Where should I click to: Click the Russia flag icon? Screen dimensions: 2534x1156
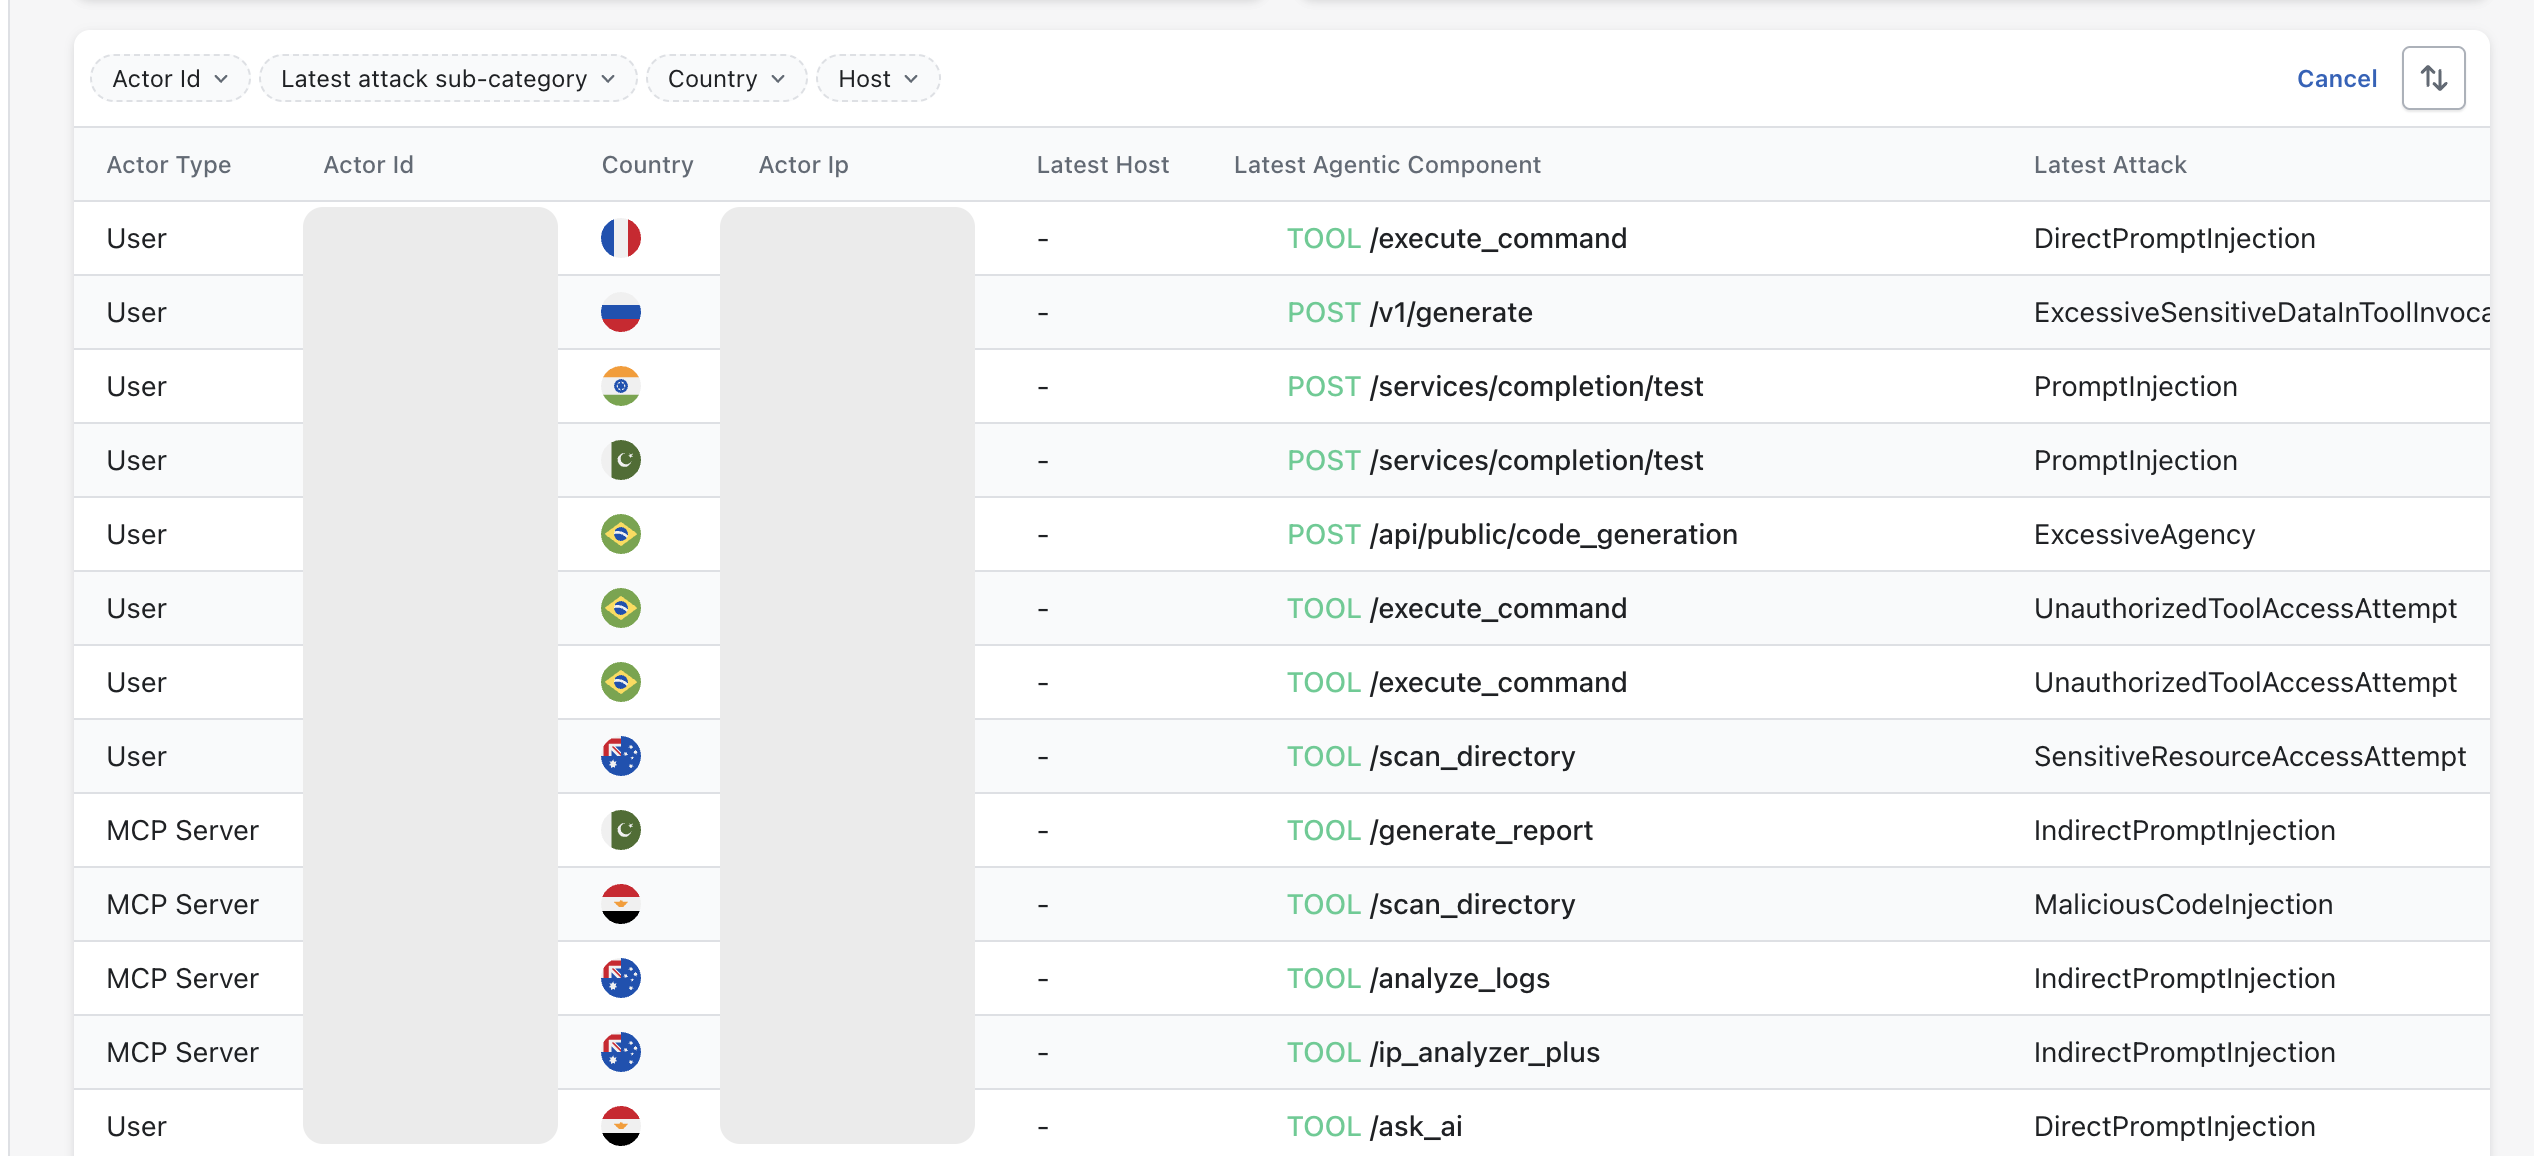coord(620,312)
